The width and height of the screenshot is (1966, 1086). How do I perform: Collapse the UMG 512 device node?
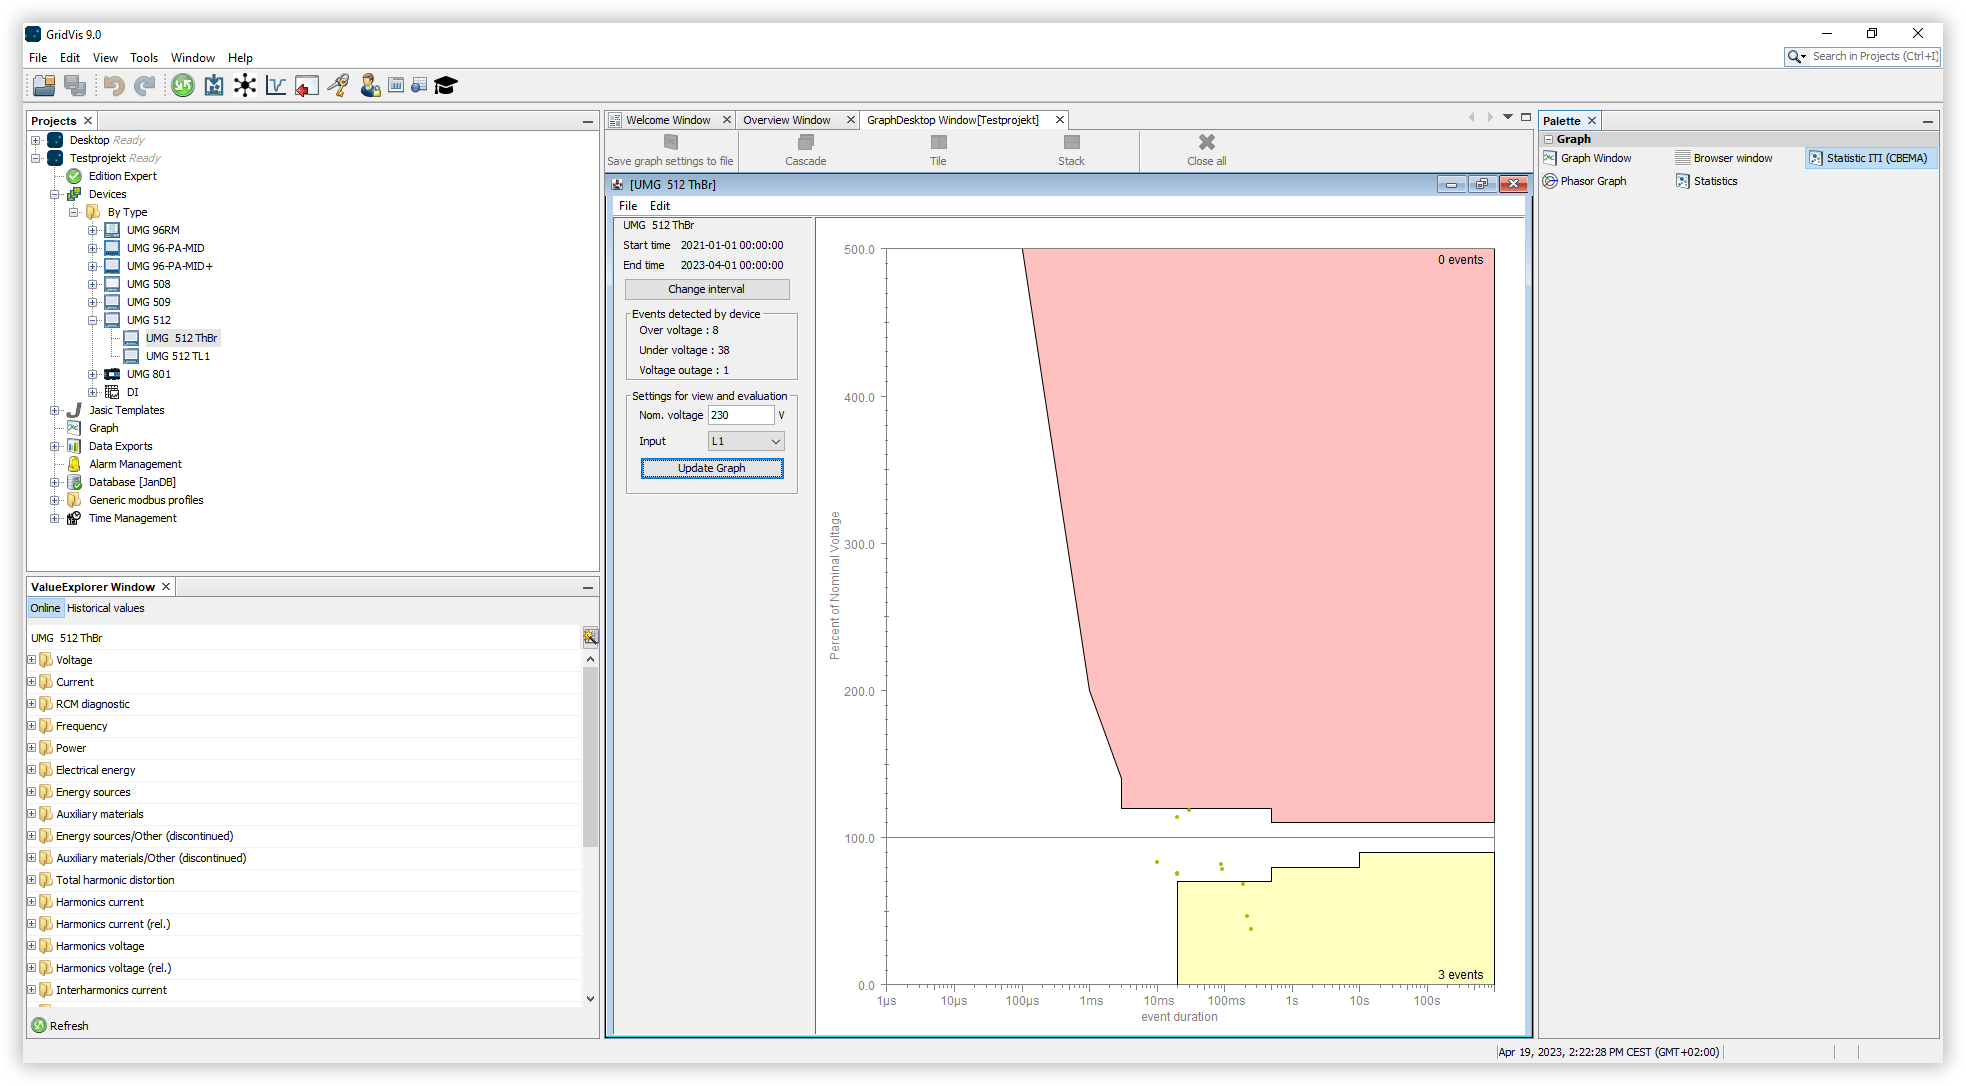point(92,320)
